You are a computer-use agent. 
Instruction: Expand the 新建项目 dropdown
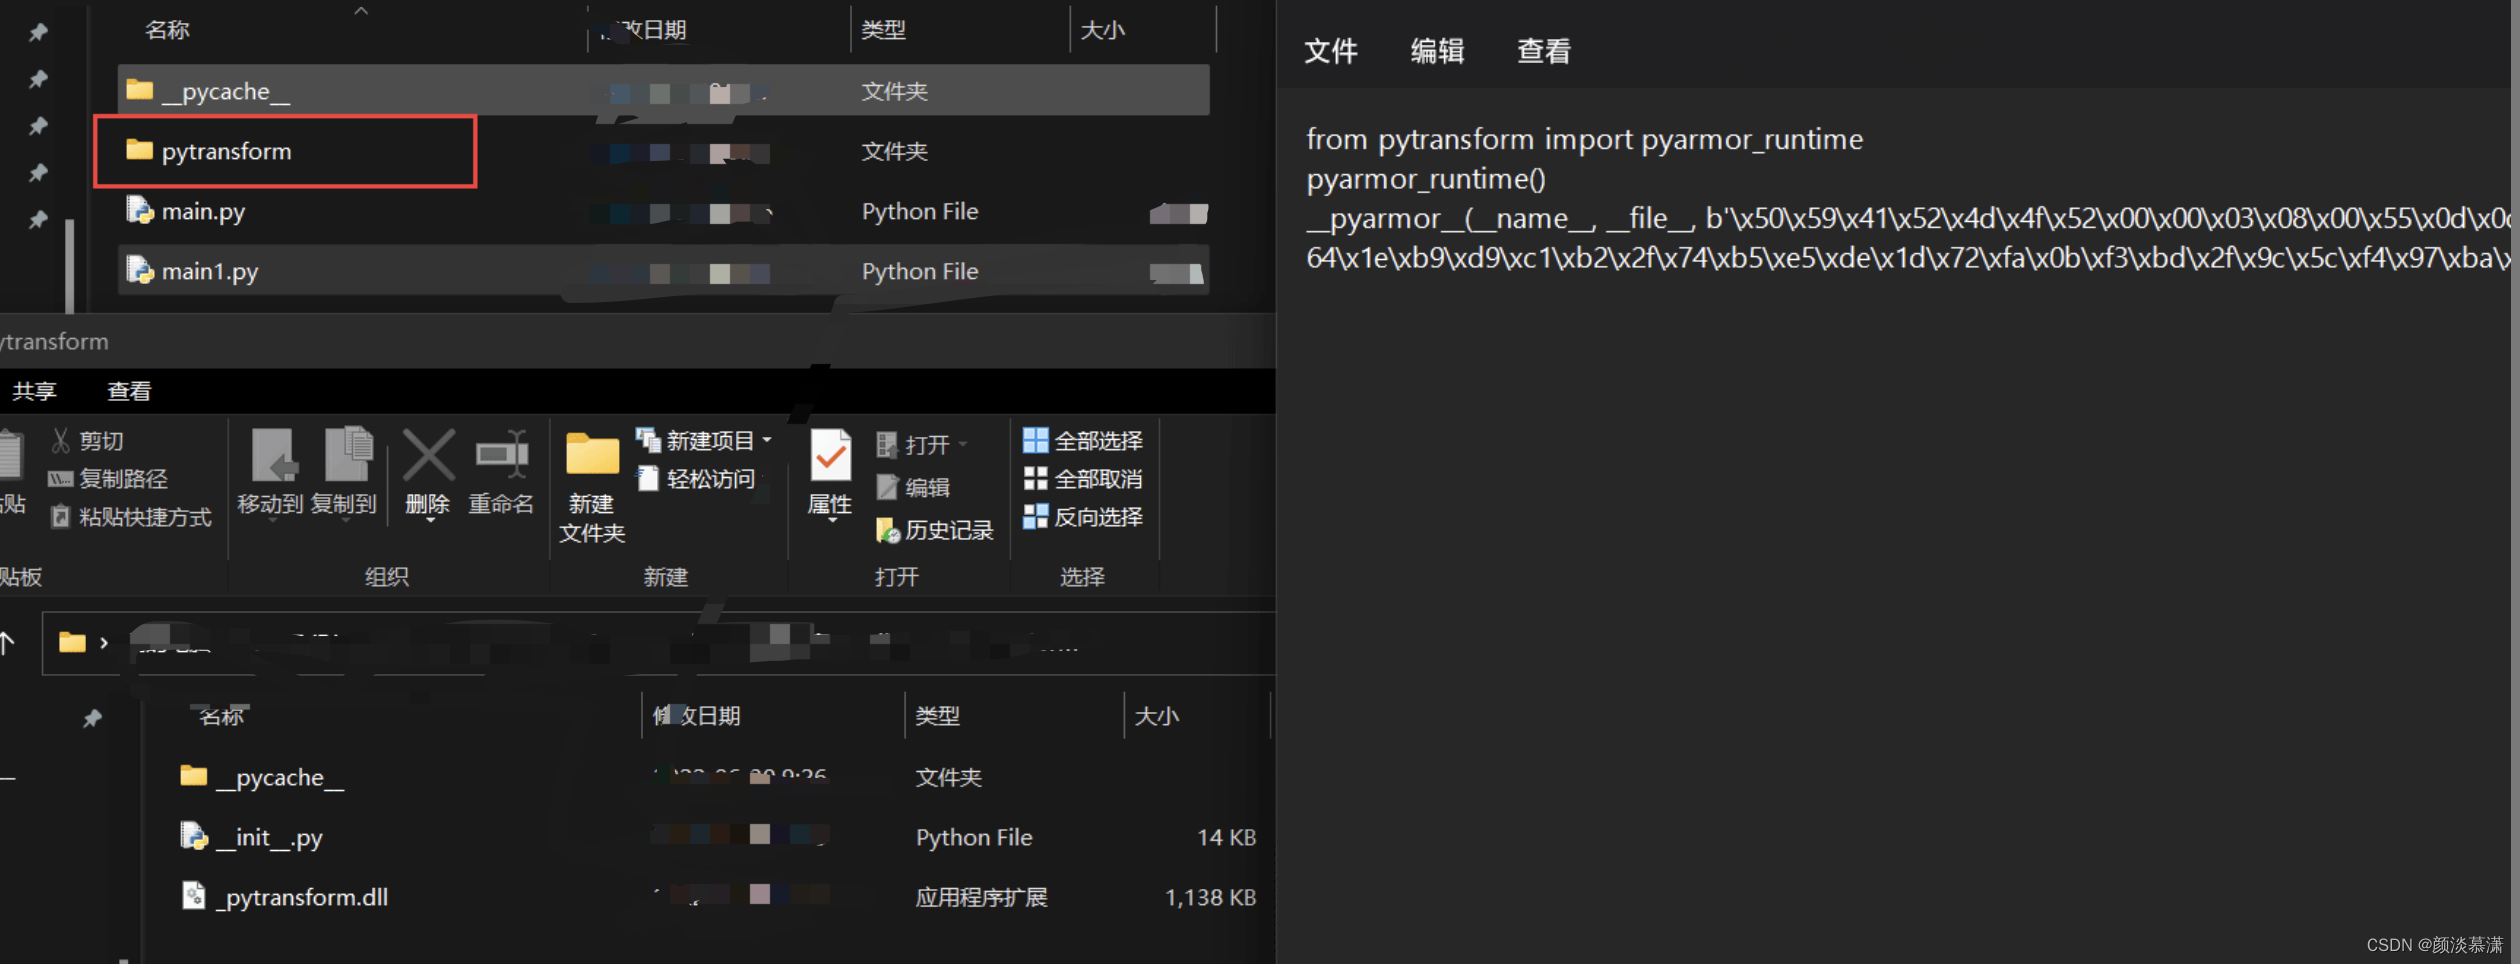pyautogui.click(x=765, y=440)
